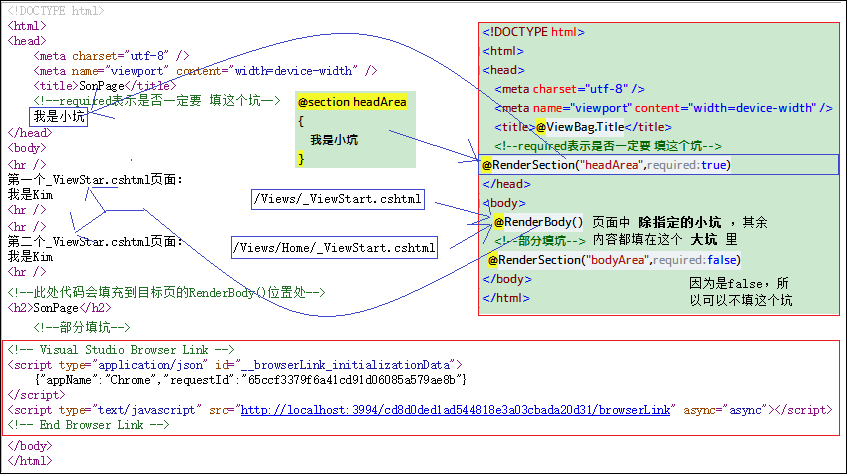Click the async="async" attribute
847x474 pixels.
point(725,410)
